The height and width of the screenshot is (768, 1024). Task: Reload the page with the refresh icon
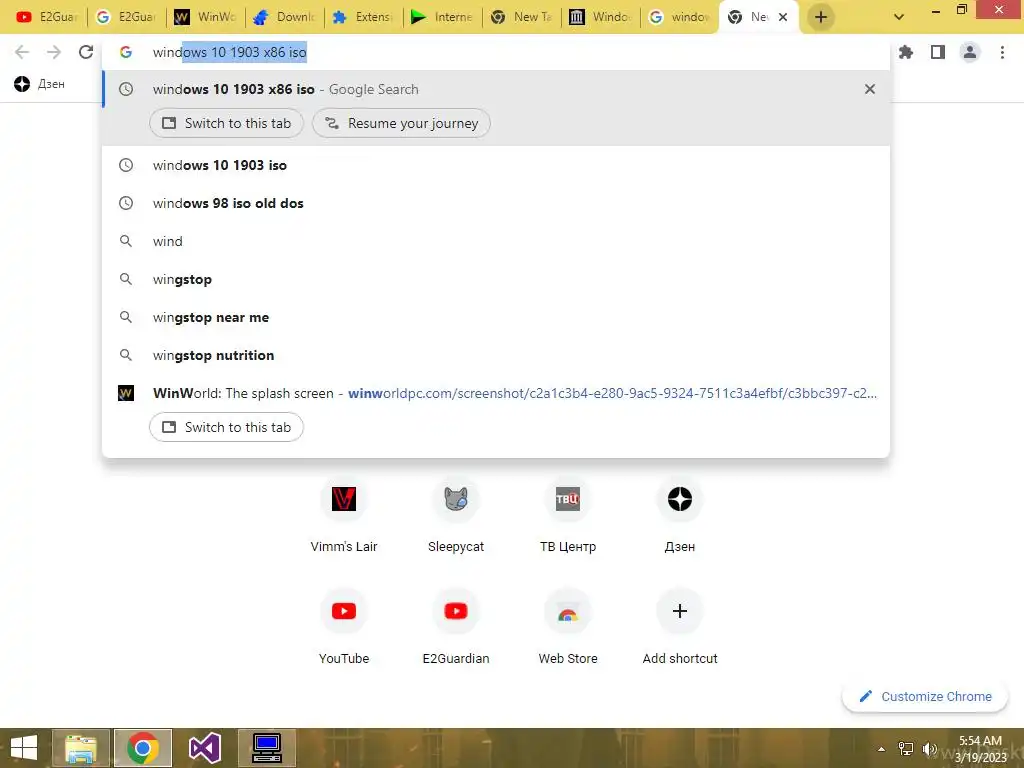point(86,52)
